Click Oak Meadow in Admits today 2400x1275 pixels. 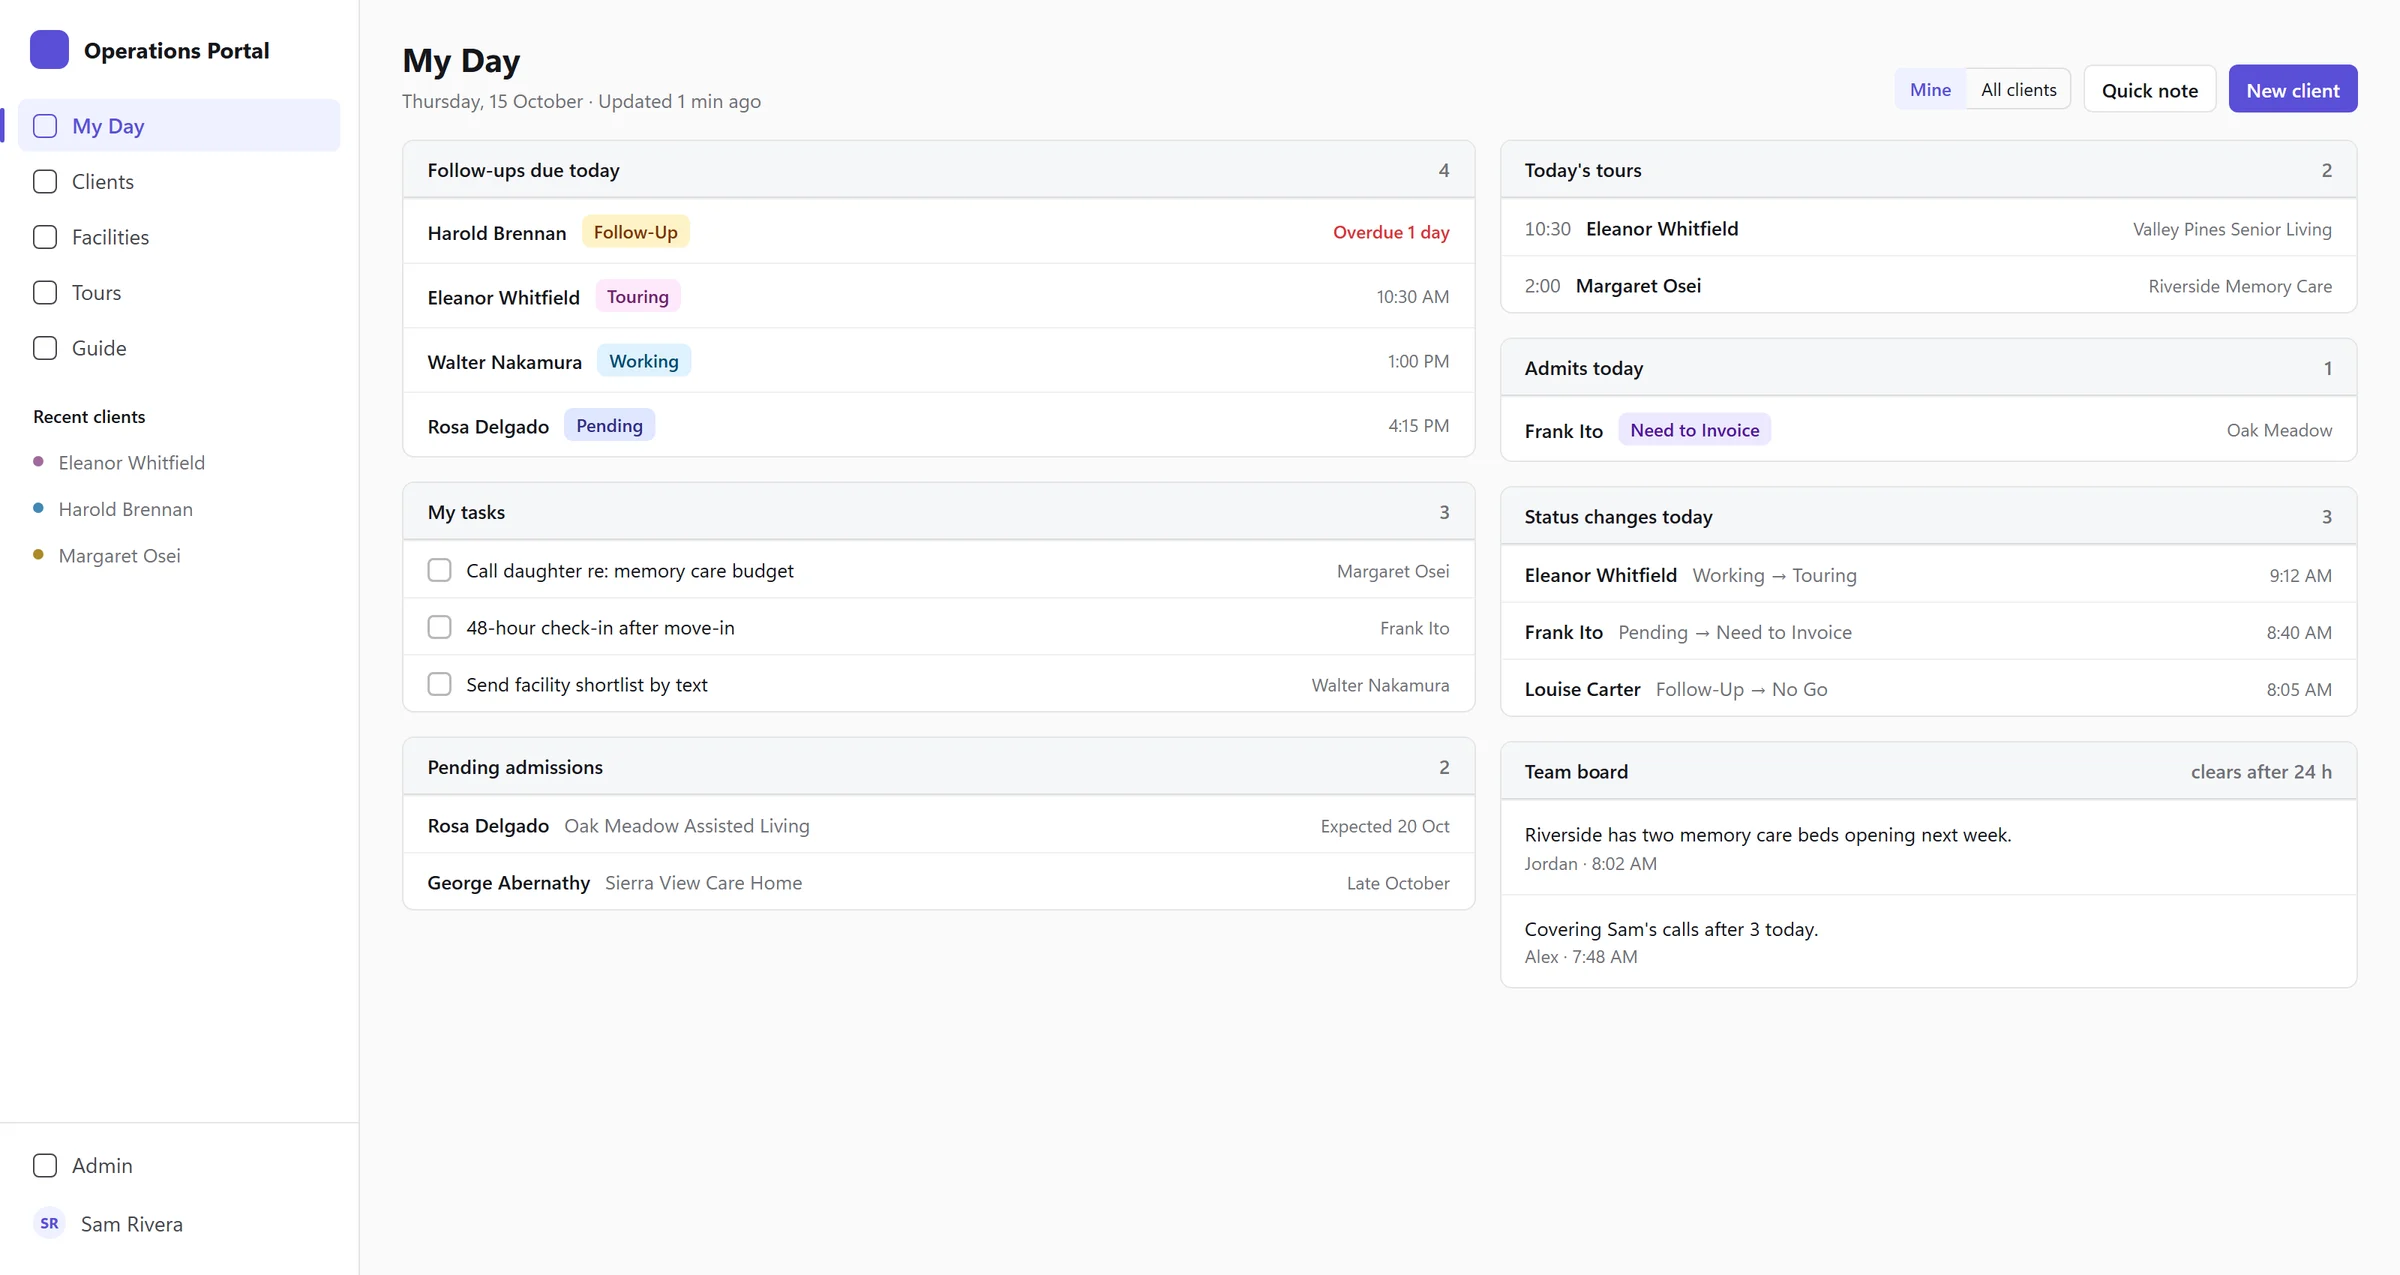click(2279, 430)
